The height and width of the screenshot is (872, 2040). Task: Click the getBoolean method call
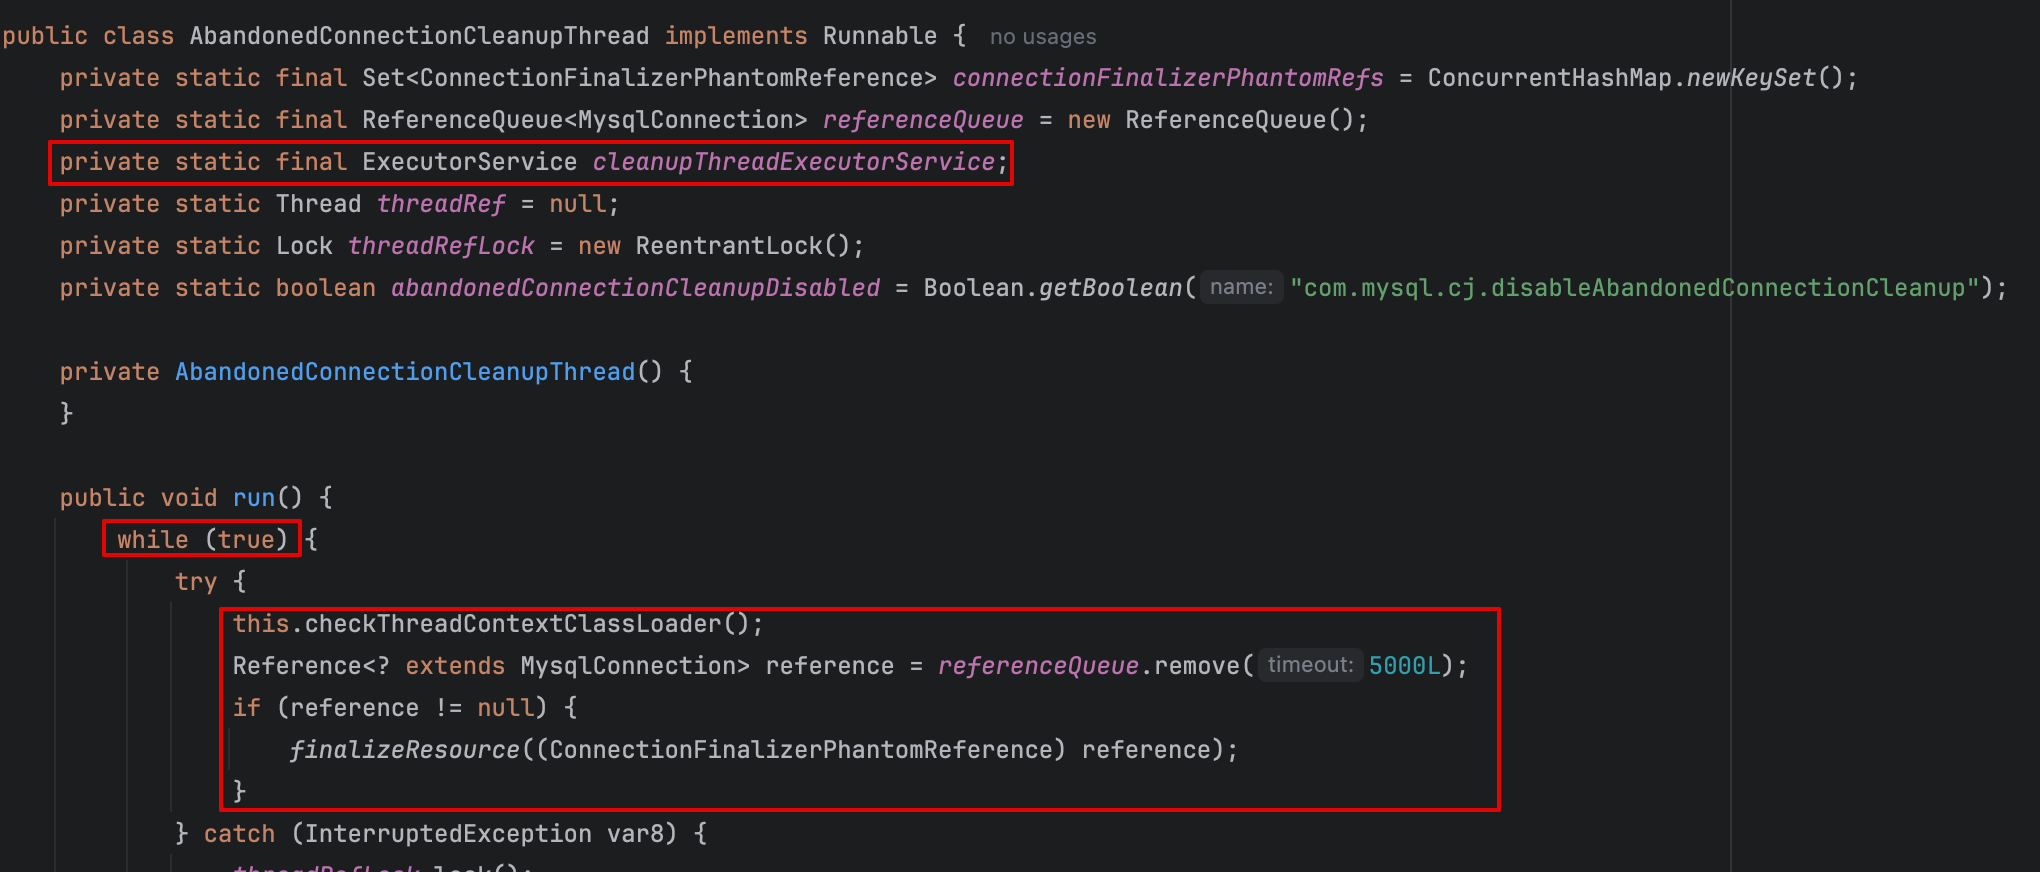click(x=1110, y=288)
